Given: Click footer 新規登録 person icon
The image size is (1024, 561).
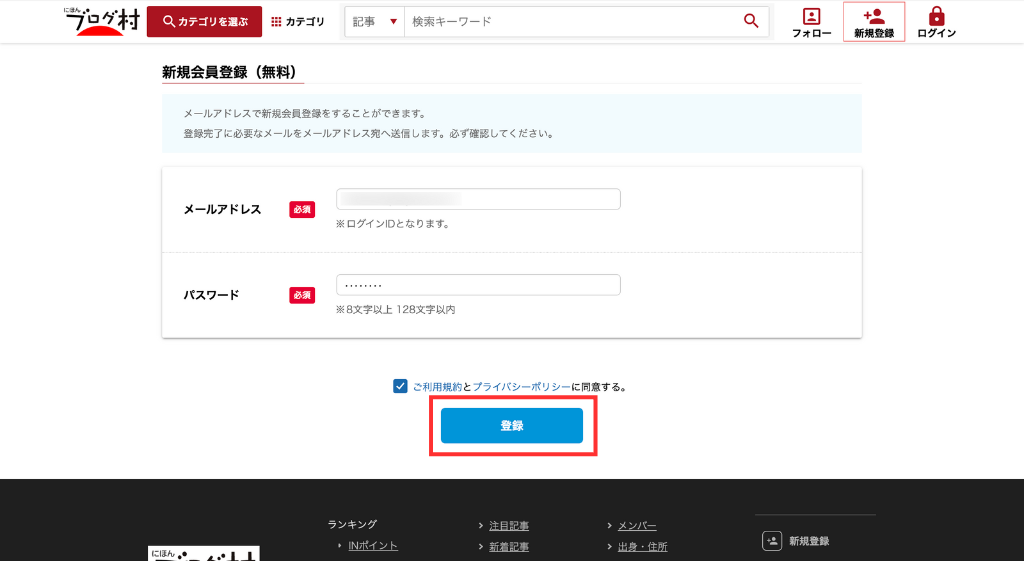Looking at the screenshot, I should point(772,541).
